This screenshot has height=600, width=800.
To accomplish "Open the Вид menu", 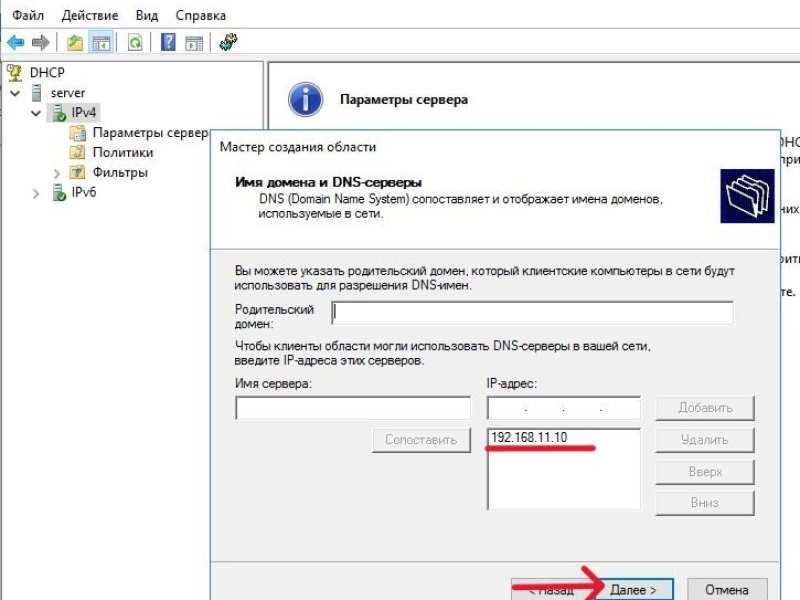I will click(147, 15).
